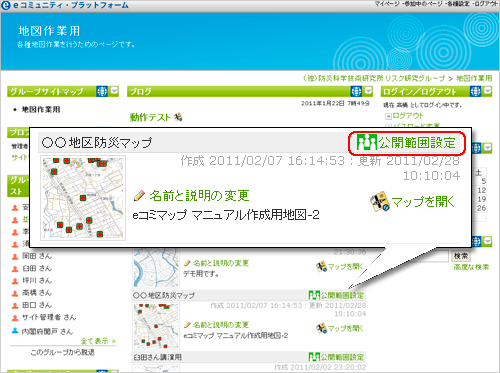Screen dimensions: 500x373
Task: Click the 検索 search button
Action: pyautogui.click(x=461, y=256)
